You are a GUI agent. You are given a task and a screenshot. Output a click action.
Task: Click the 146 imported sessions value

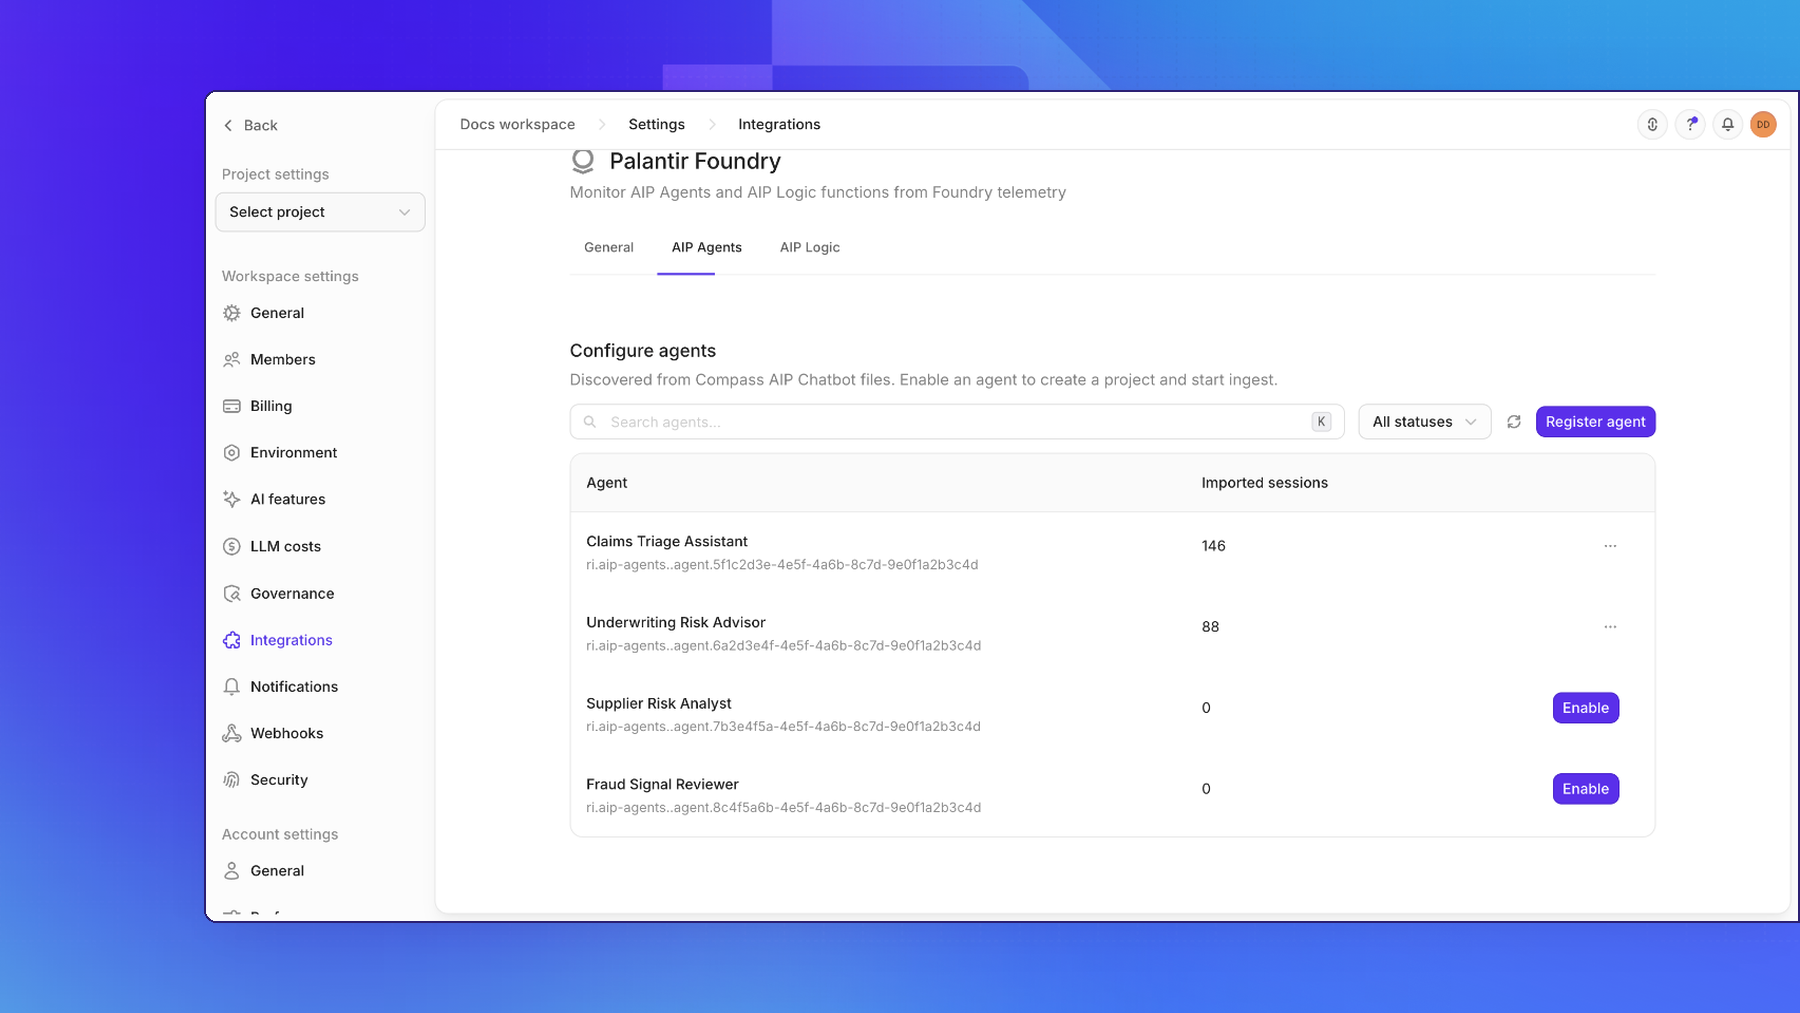pos(1213,546)
